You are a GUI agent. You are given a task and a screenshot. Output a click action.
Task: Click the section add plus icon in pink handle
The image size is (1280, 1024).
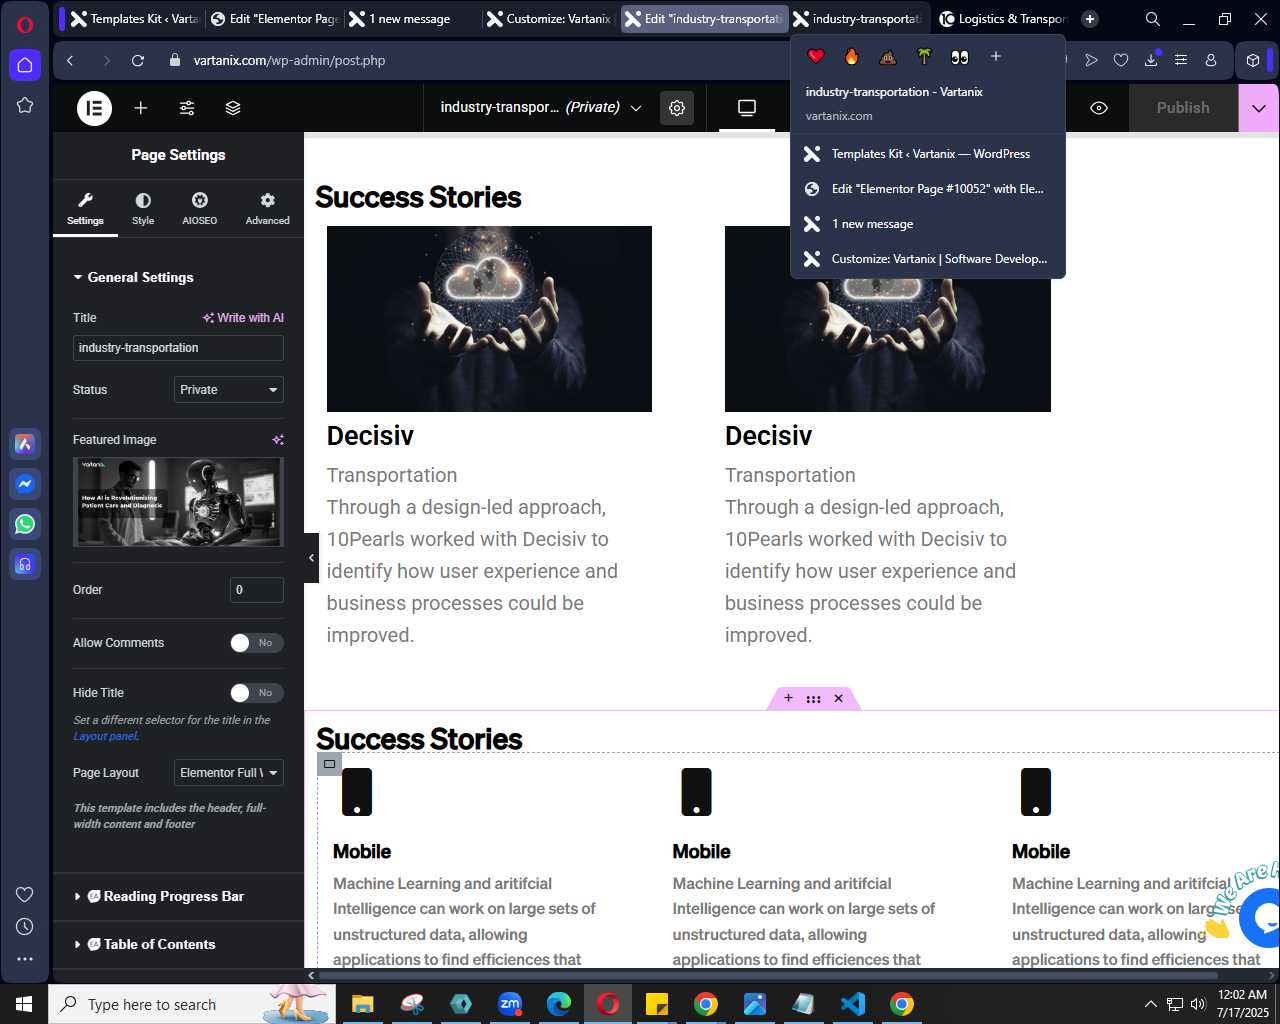point(788,698)
